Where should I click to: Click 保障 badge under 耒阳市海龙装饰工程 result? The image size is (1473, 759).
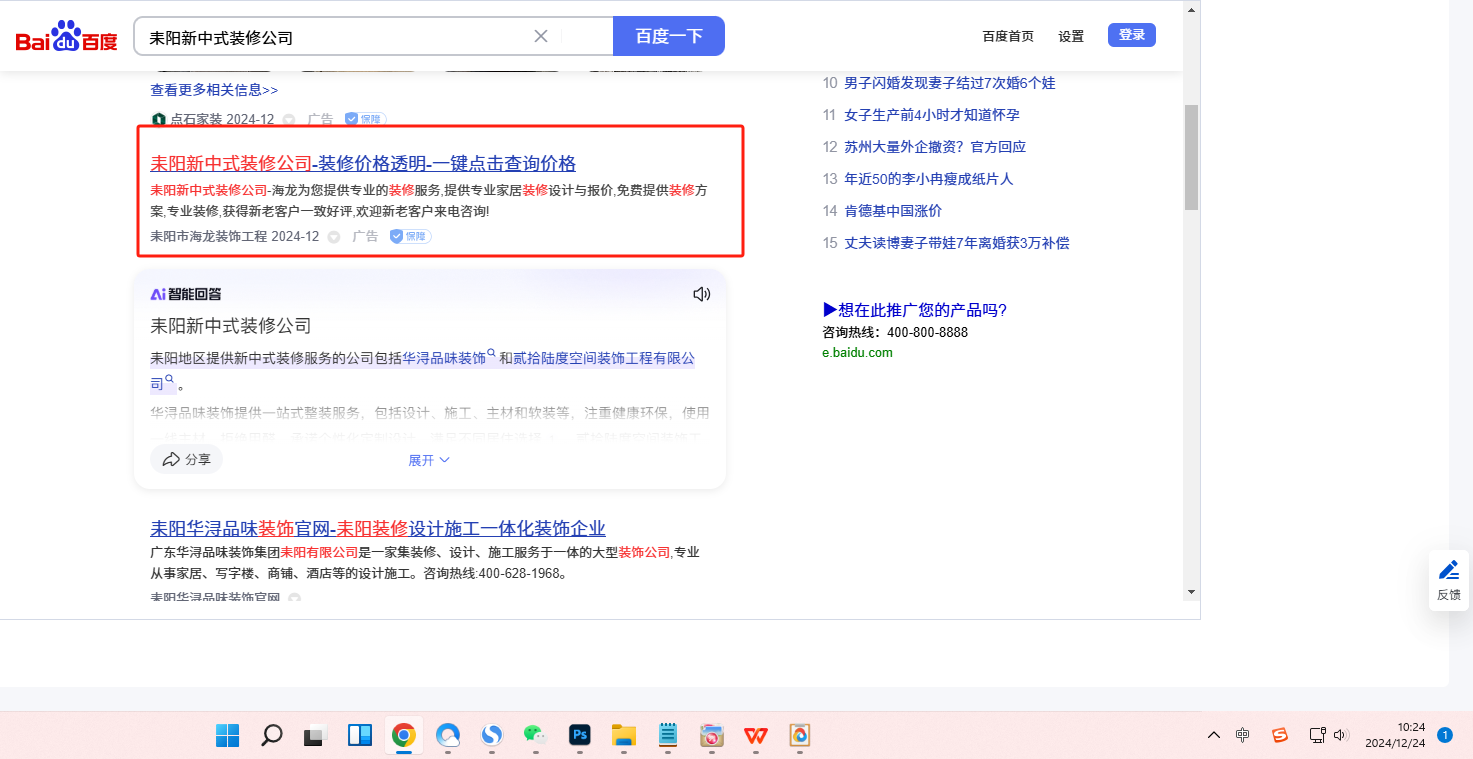(x=410, y=236)
